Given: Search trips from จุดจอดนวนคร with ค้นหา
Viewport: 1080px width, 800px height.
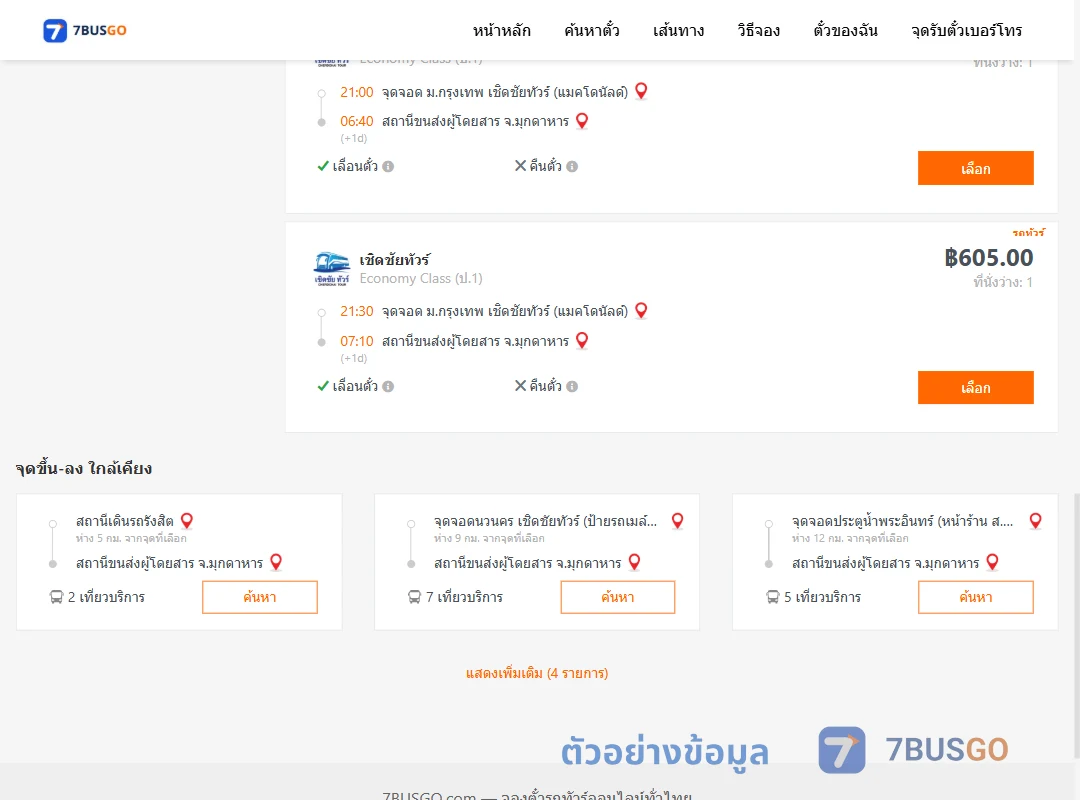Looking at the screenshot, I should (x=618, y=597).
